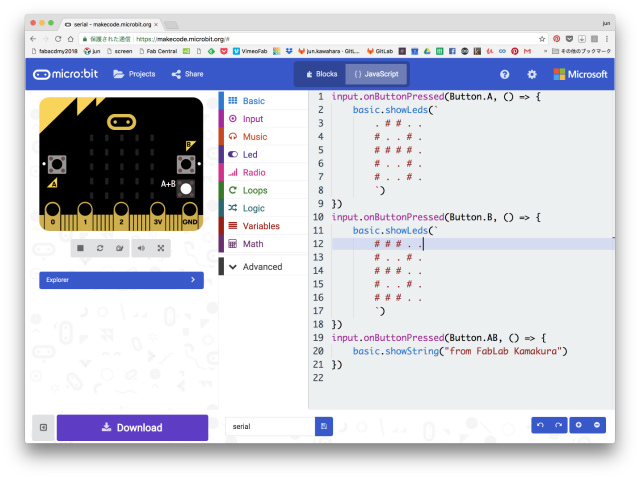Open the Chrome three-dot menu
This screenshot has height=479, width=640.
[607, 39]
